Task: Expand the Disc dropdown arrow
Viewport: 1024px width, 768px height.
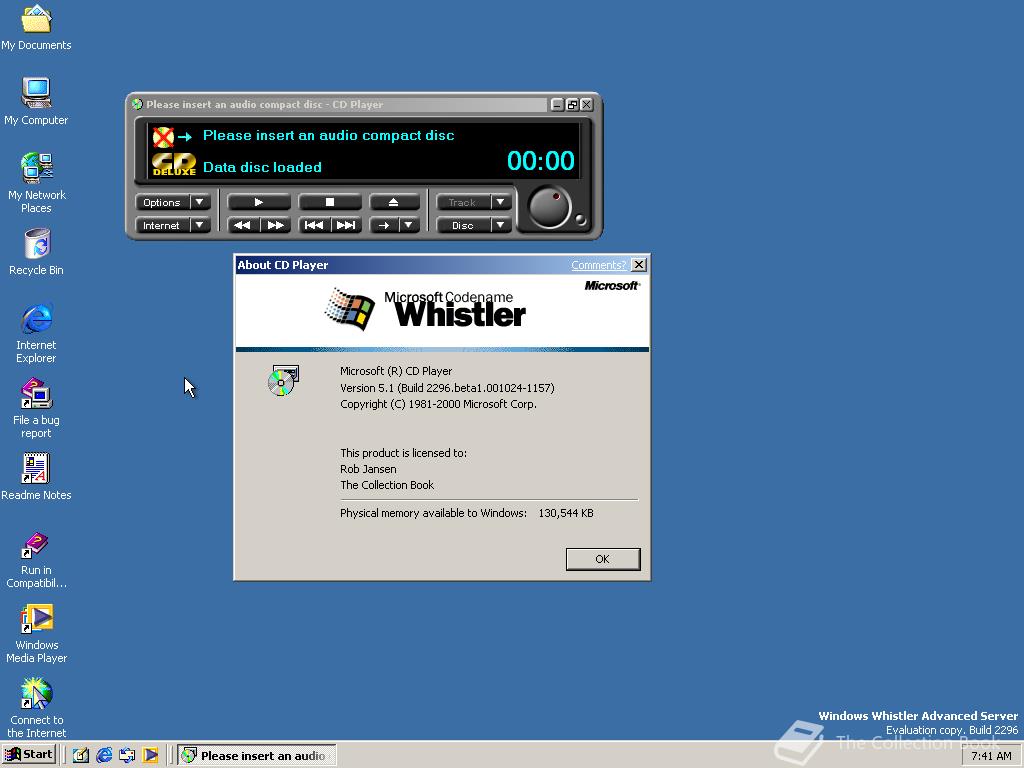Action: pyautogui.click(x=500, y=225)
